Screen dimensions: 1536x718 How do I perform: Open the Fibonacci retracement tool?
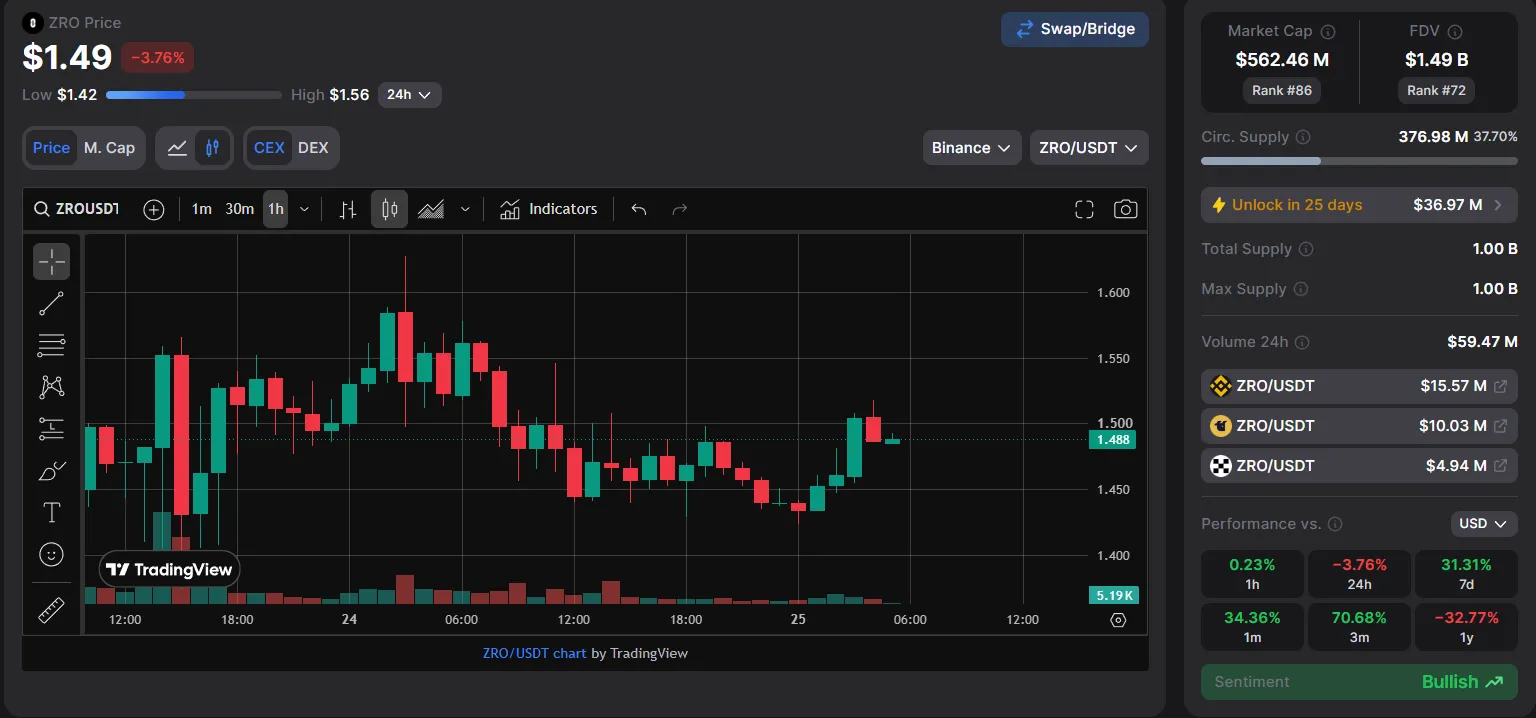pyautogui.click(x=51, y=345)
